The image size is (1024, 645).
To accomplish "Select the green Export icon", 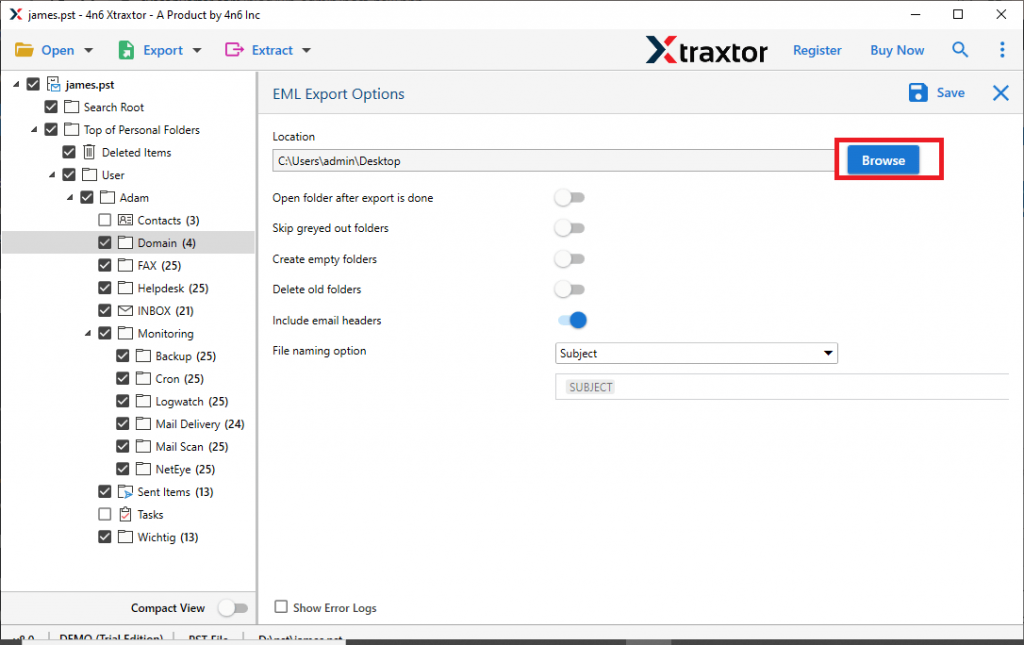I will pos(125,49).
